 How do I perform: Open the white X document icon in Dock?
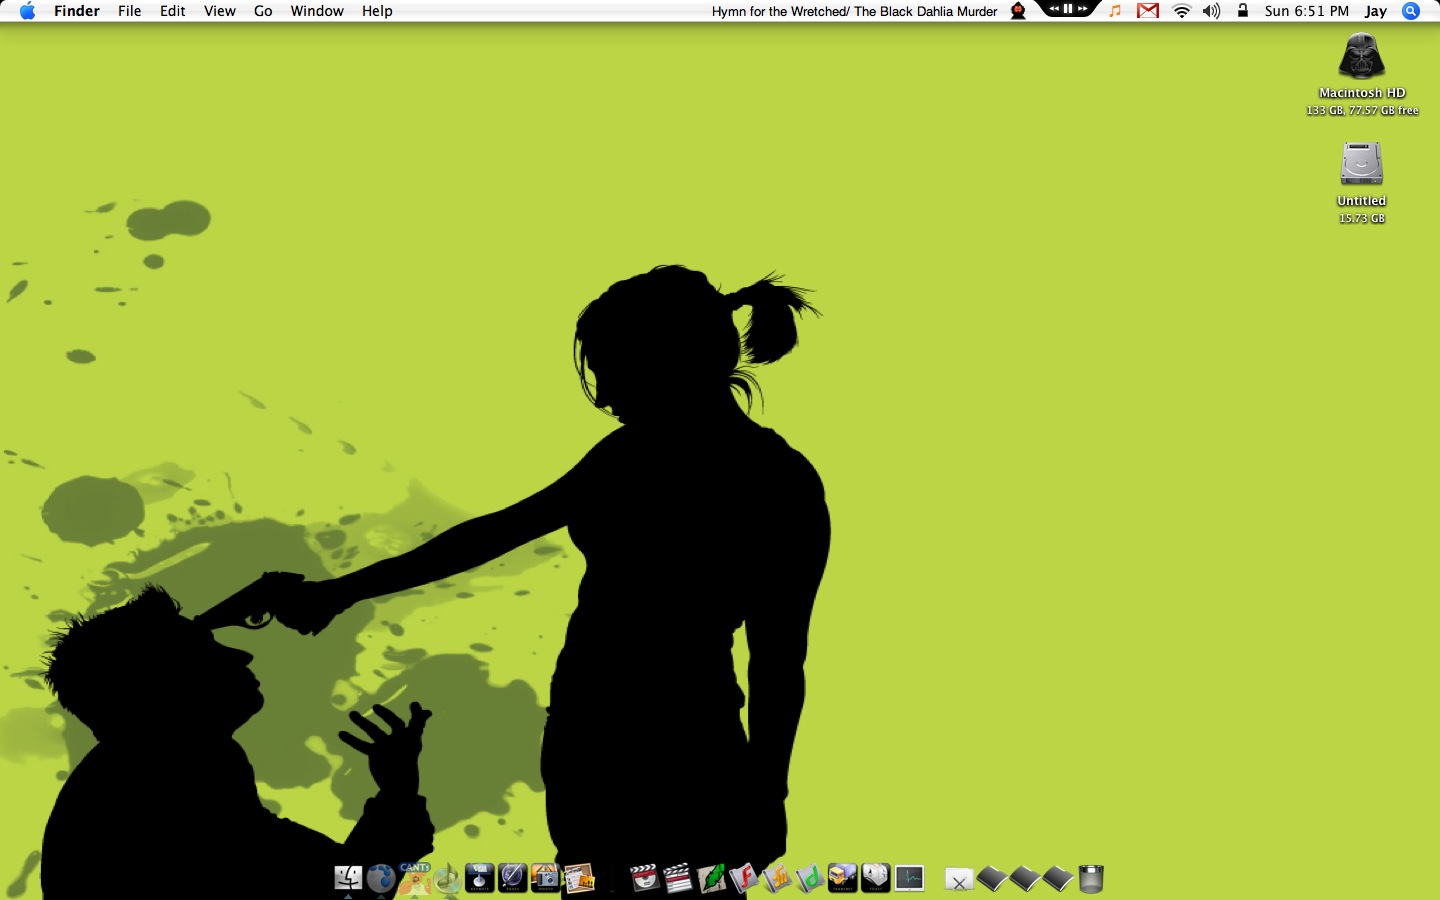pyautogui.click(x=959, y=879)
